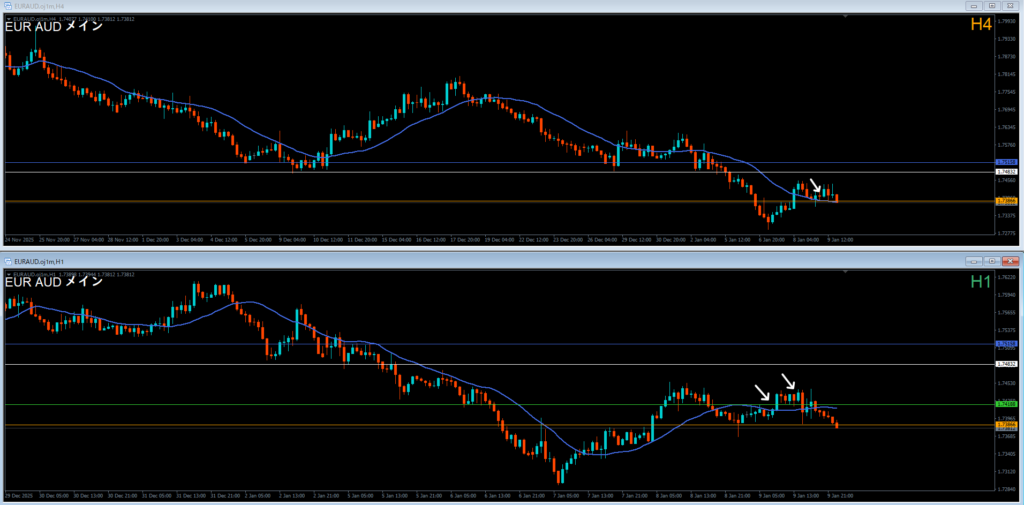Click the green H1 timeframe label

coord(980,282)
